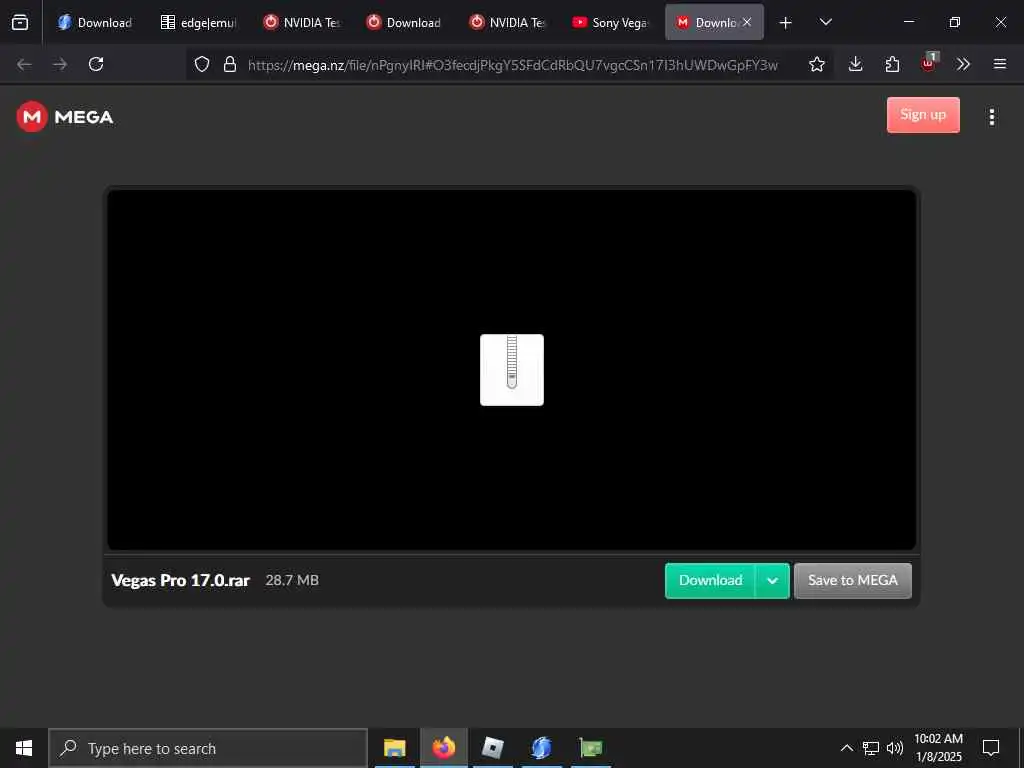This screenshot has height=768, width=1024.
Task: Open the tracking protection shield icon
Action: point(202,64)
